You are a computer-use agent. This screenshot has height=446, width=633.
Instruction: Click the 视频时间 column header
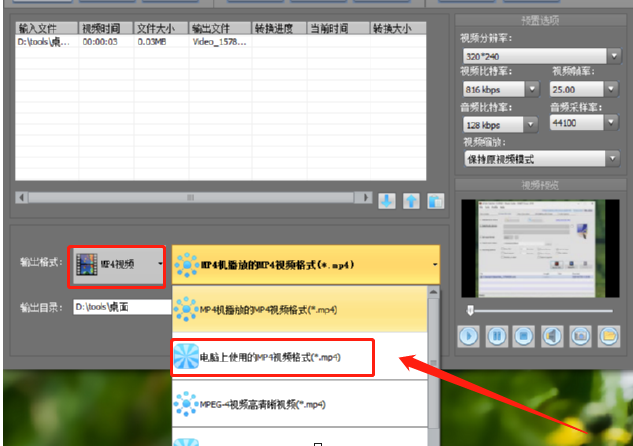pos(105,28)
